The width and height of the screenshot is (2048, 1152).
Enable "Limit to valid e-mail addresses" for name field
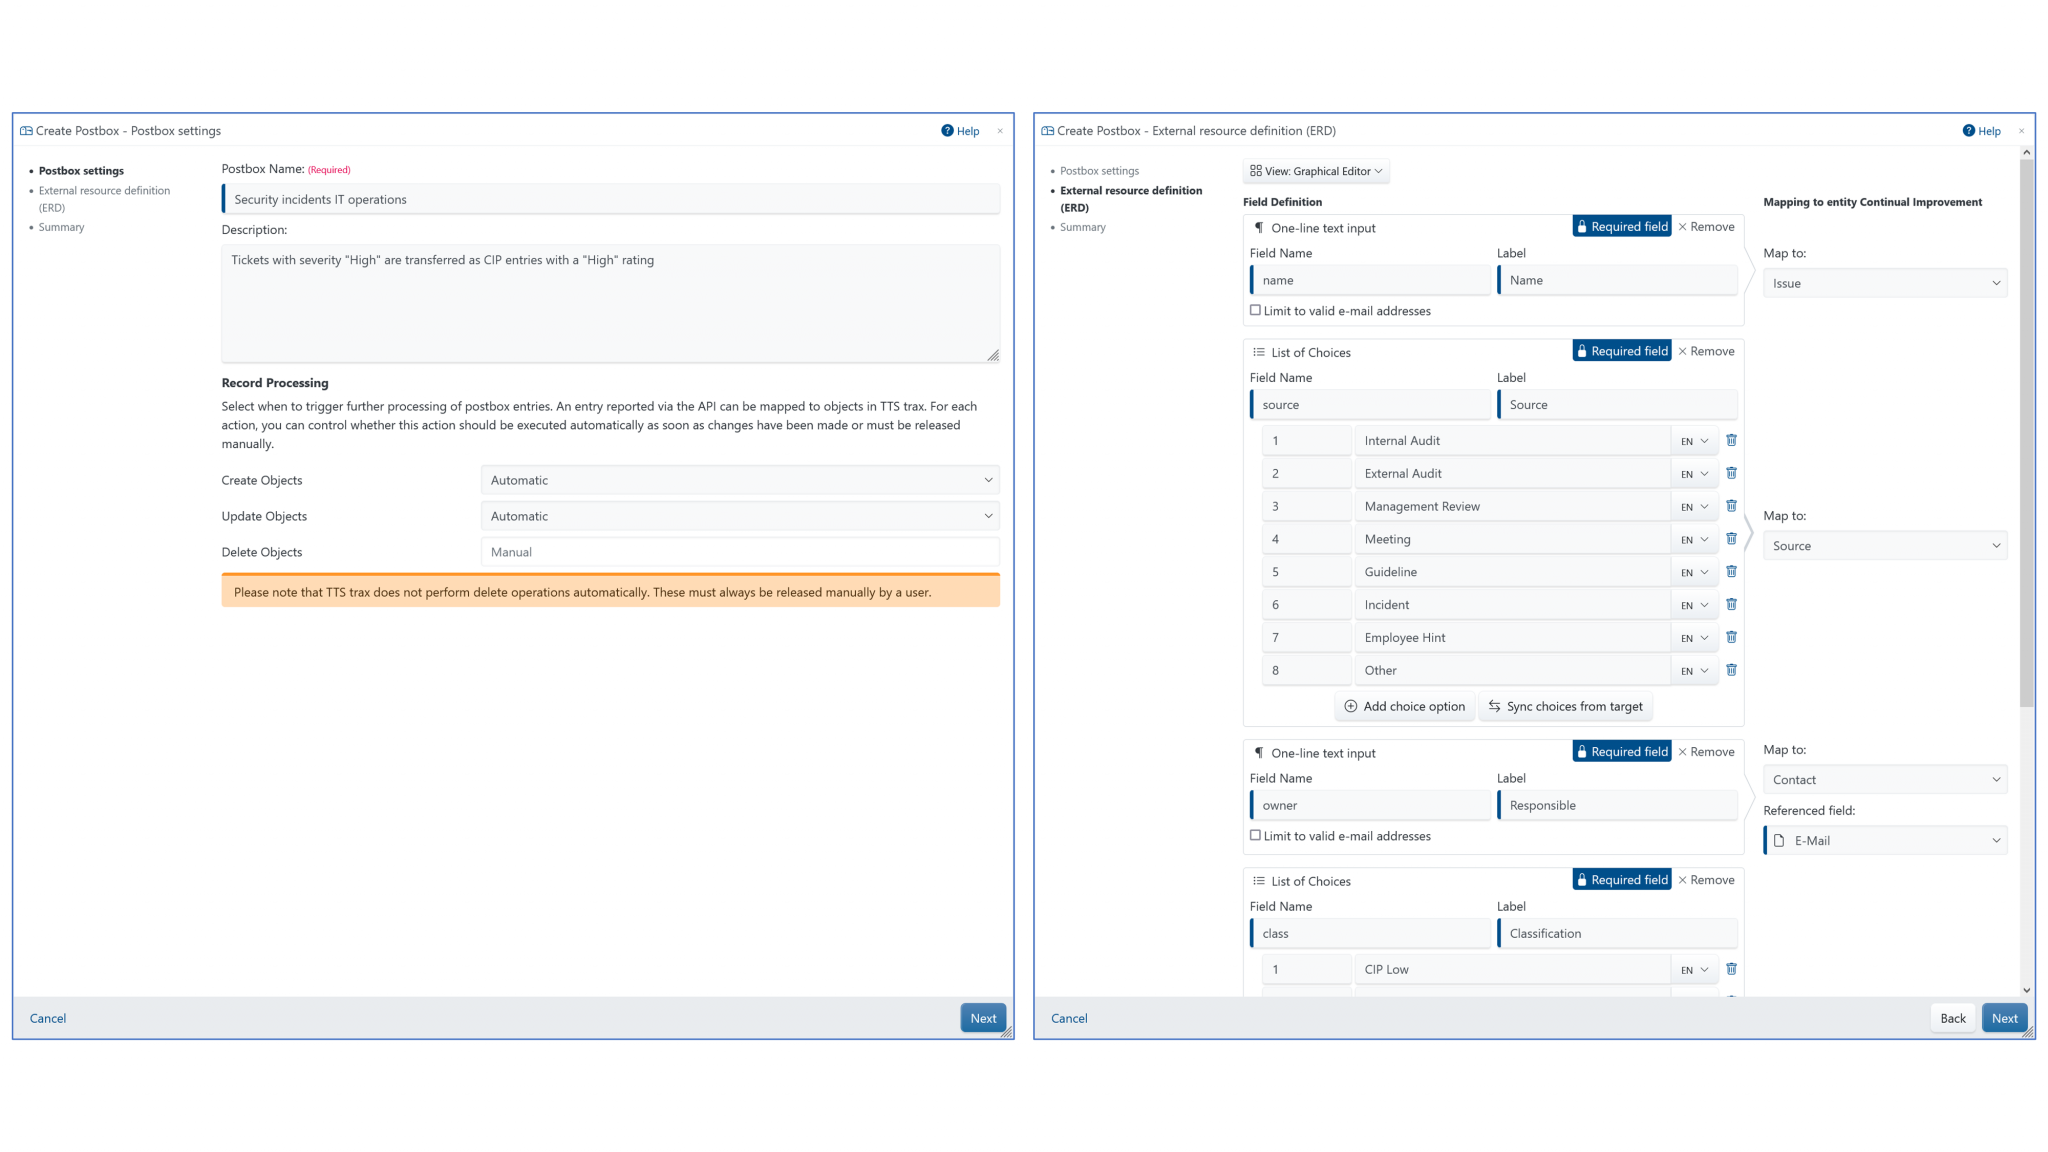point(1256,310)
